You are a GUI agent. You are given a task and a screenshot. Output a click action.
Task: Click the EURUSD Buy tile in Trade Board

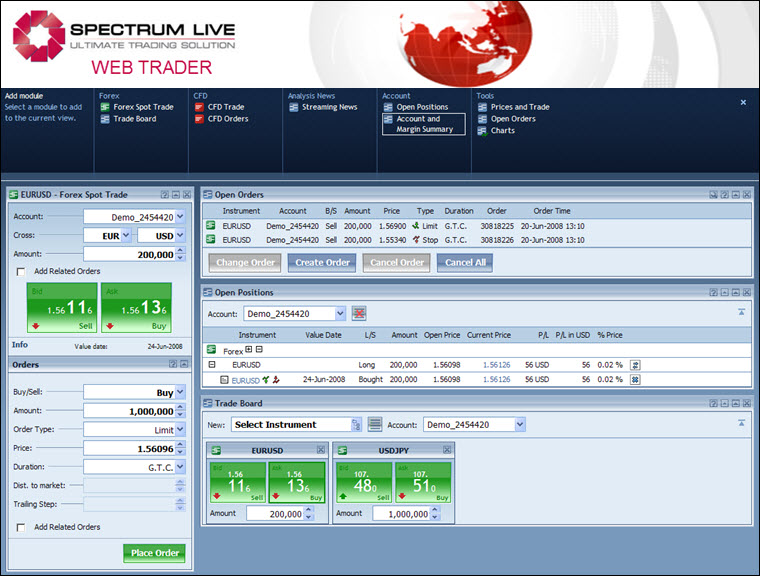pos(297,482)
